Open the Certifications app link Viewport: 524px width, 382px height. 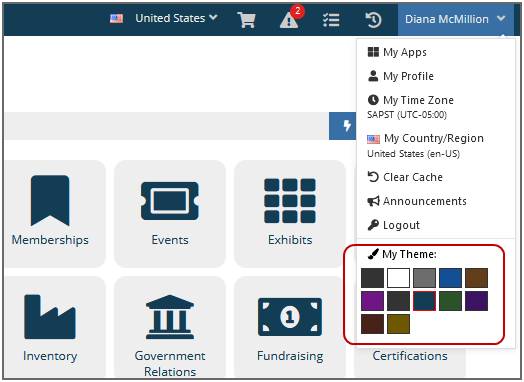coord(410,356)
